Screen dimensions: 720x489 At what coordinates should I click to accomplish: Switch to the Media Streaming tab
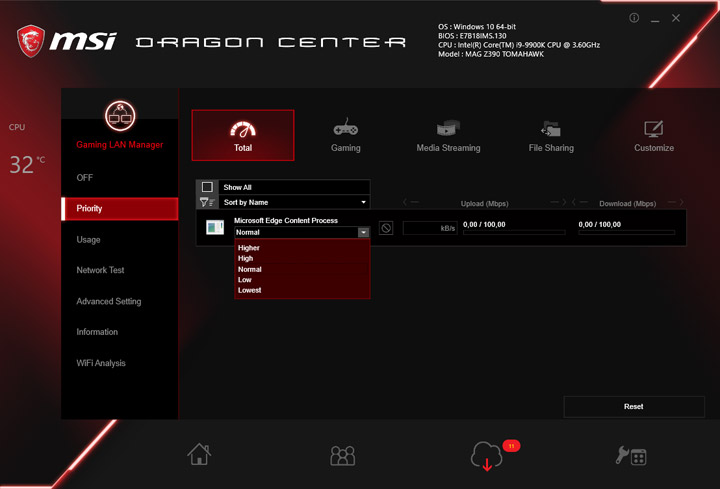pos(448,135)
